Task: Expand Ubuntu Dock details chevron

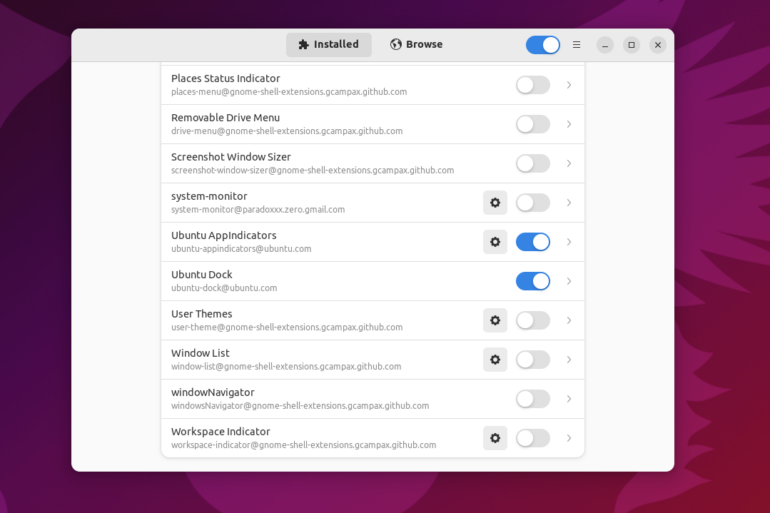Action: (569, 281)
